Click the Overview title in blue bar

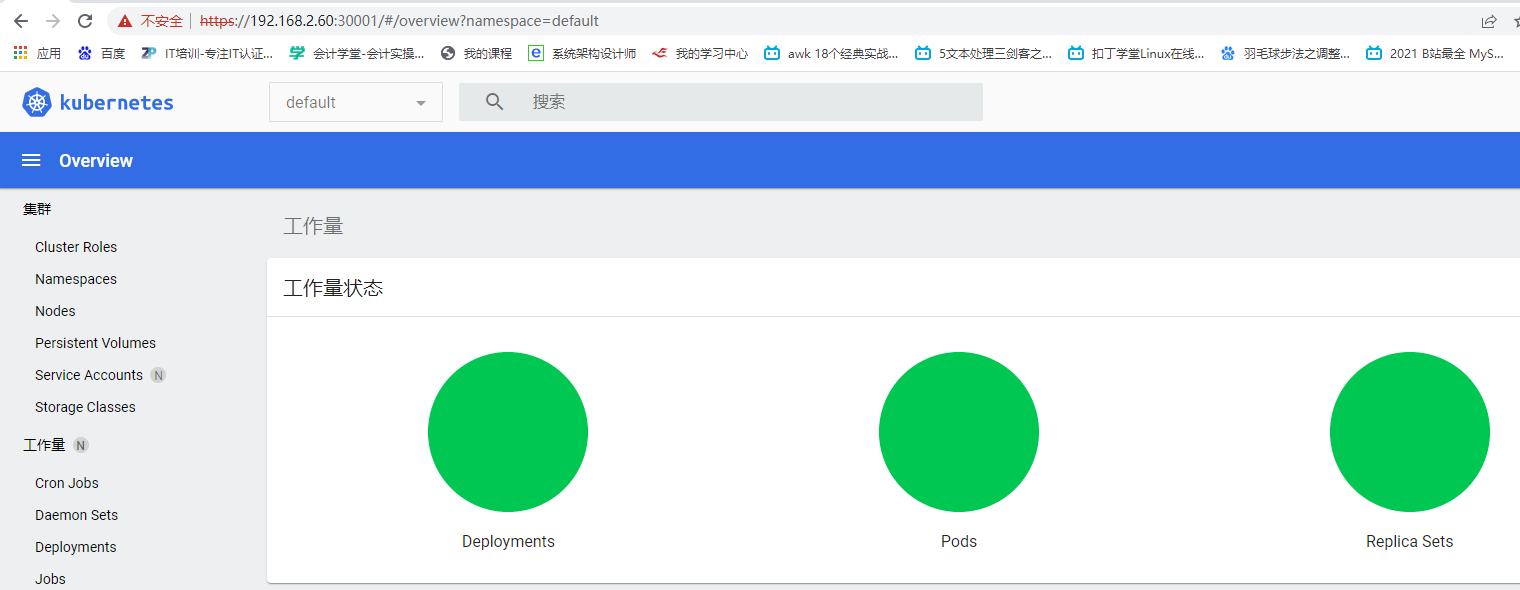pyautogui.click(x=96, y=161)
